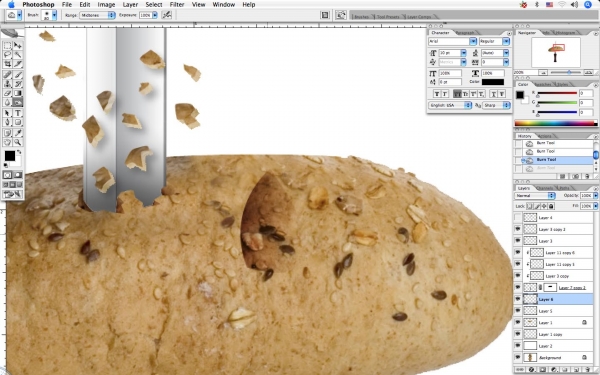Screen dimensions: 600x375
Task: Select the Clone Stamp tool
Action: click(7, 84)
